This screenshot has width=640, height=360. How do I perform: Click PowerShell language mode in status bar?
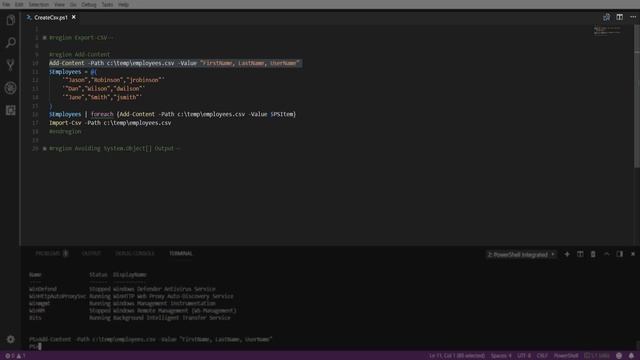[566, 356]
